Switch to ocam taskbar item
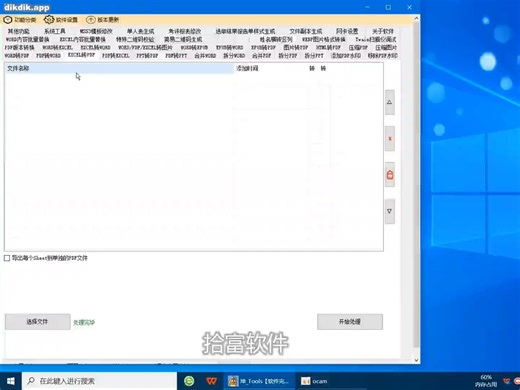Screen dimensions: 520x390 pos(314,381)
